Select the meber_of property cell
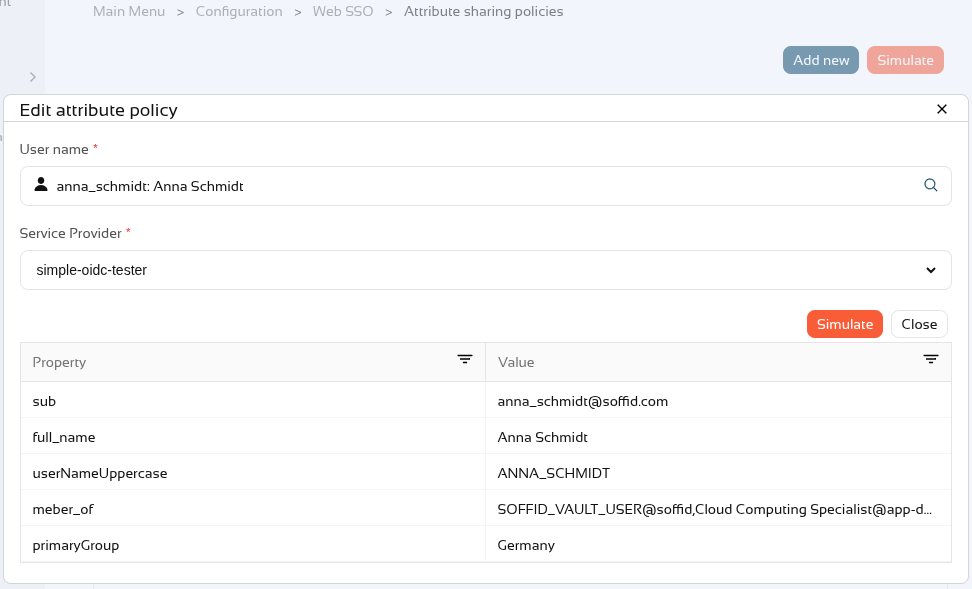The image size is (972, 589). [x=253, y=509]
